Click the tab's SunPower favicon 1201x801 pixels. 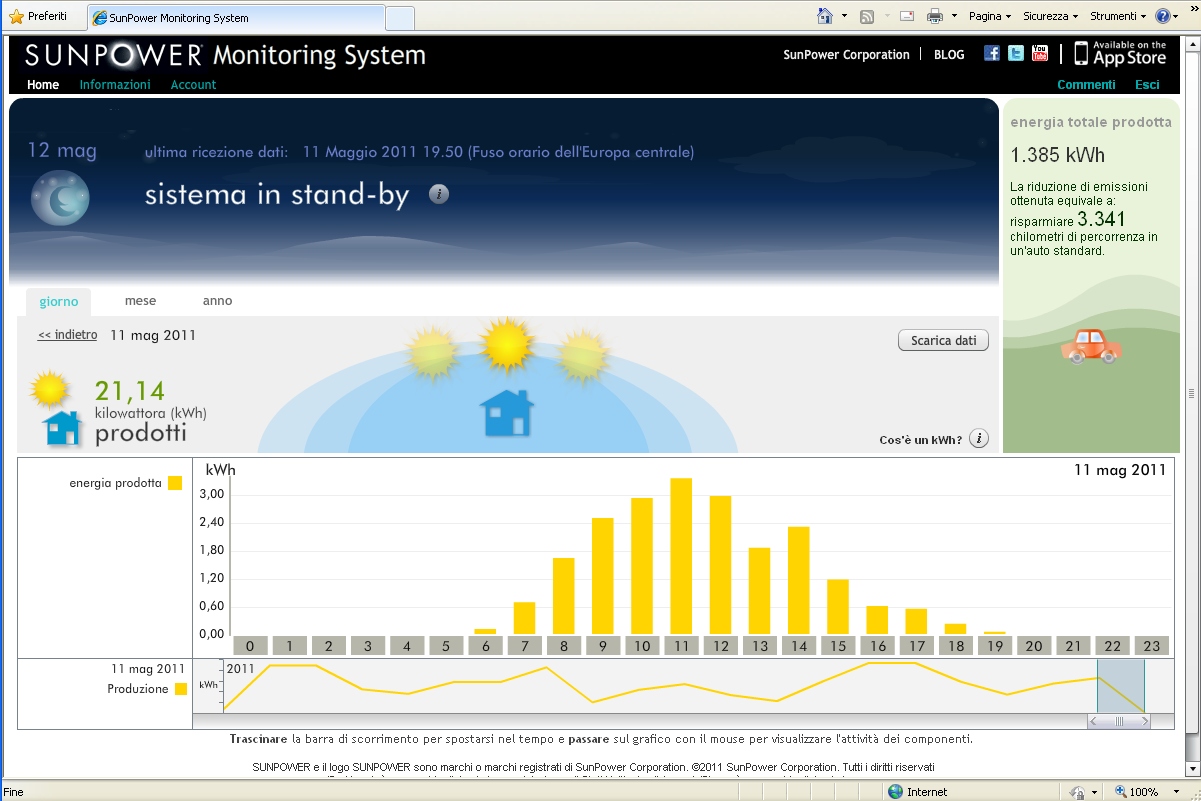(100, 18)
